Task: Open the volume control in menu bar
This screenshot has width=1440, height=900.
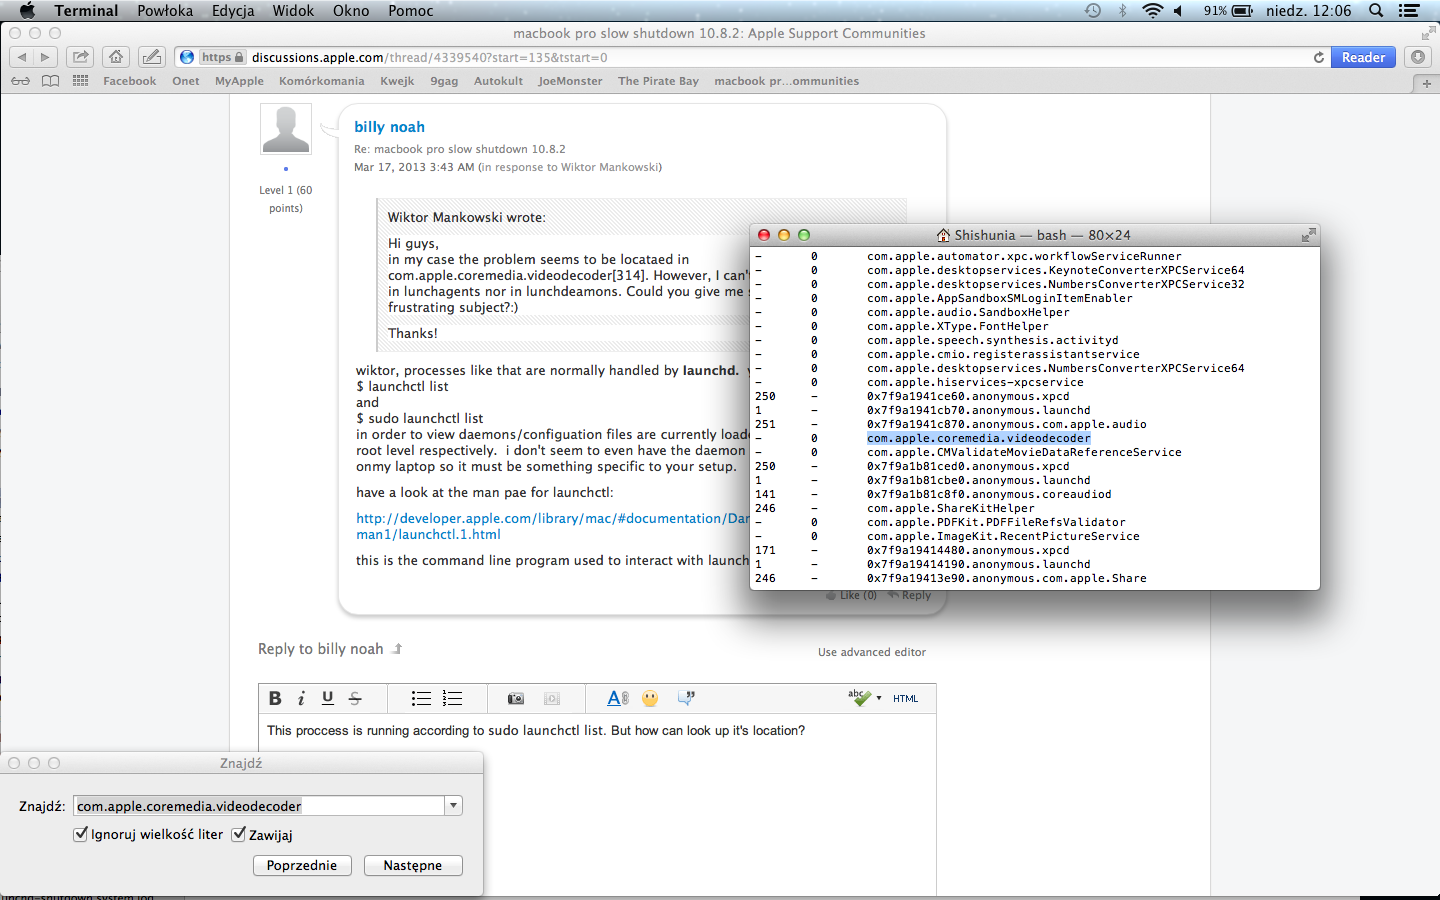Action: [x=1179, y=11]
